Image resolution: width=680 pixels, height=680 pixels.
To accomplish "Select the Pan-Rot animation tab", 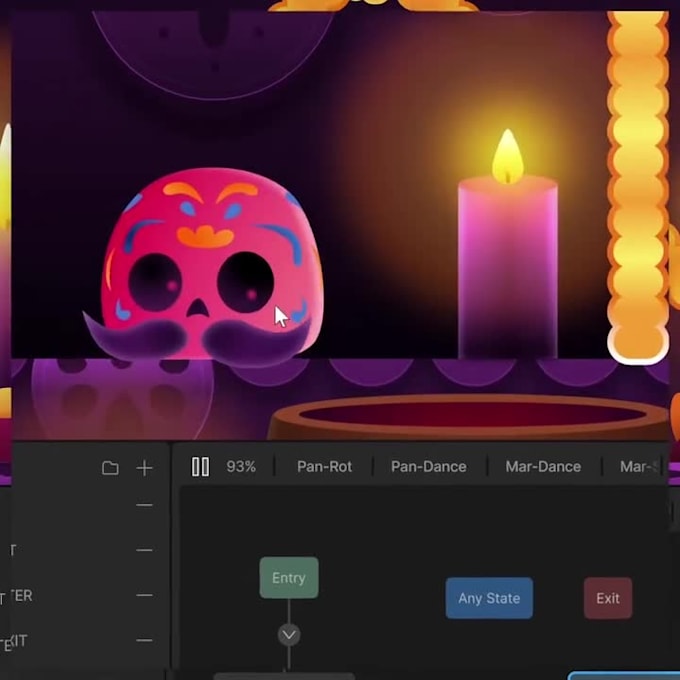I will point(324,467).
